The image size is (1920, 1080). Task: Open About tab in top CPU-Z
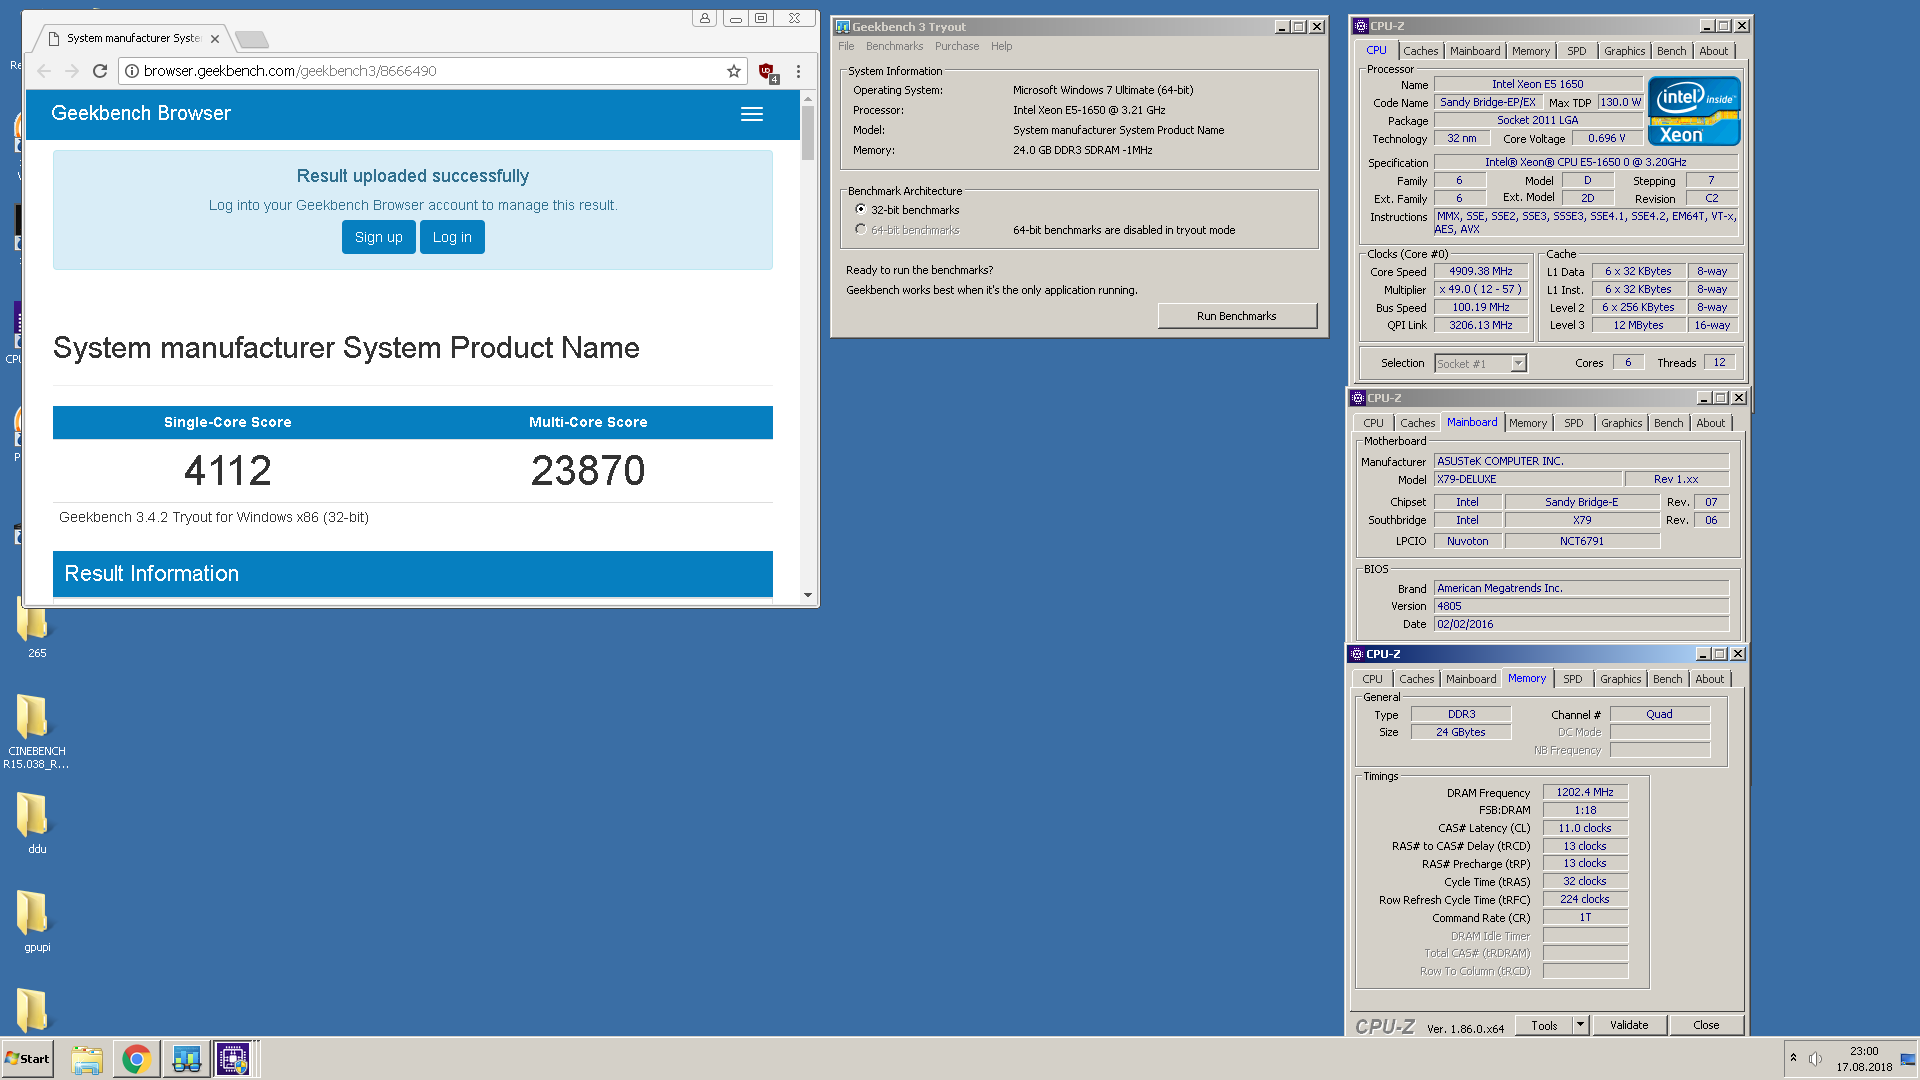coord(1713,51)
